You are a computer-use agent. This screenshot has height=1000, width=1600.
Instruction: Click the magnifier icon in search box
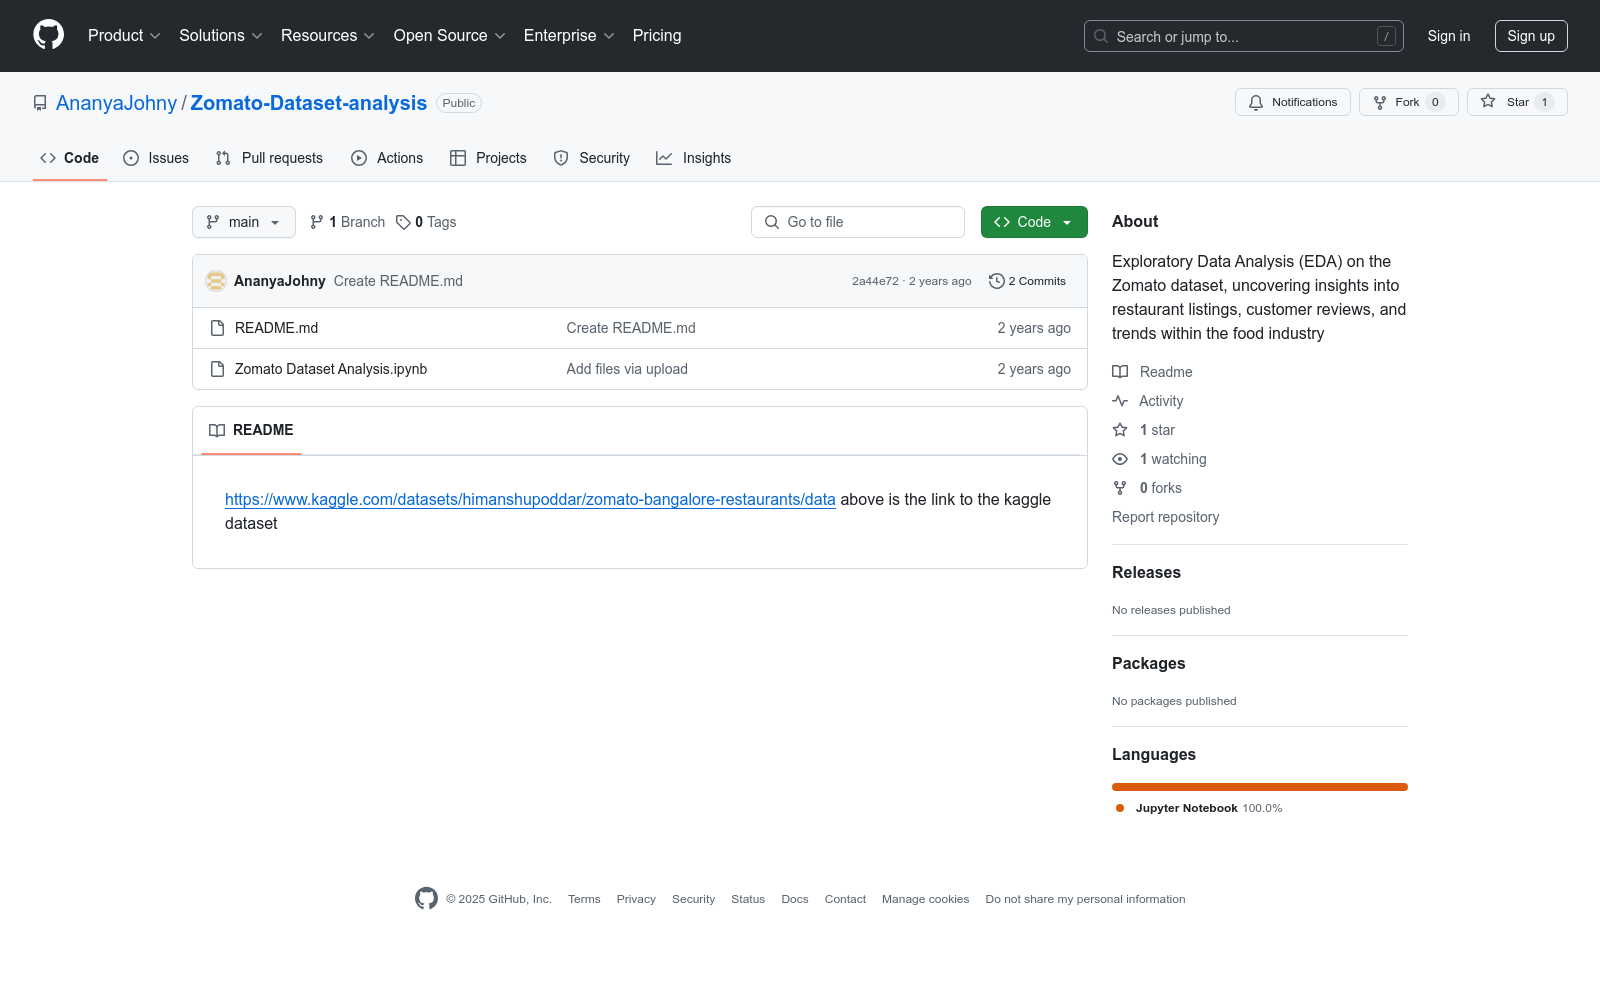point(1101,36)
